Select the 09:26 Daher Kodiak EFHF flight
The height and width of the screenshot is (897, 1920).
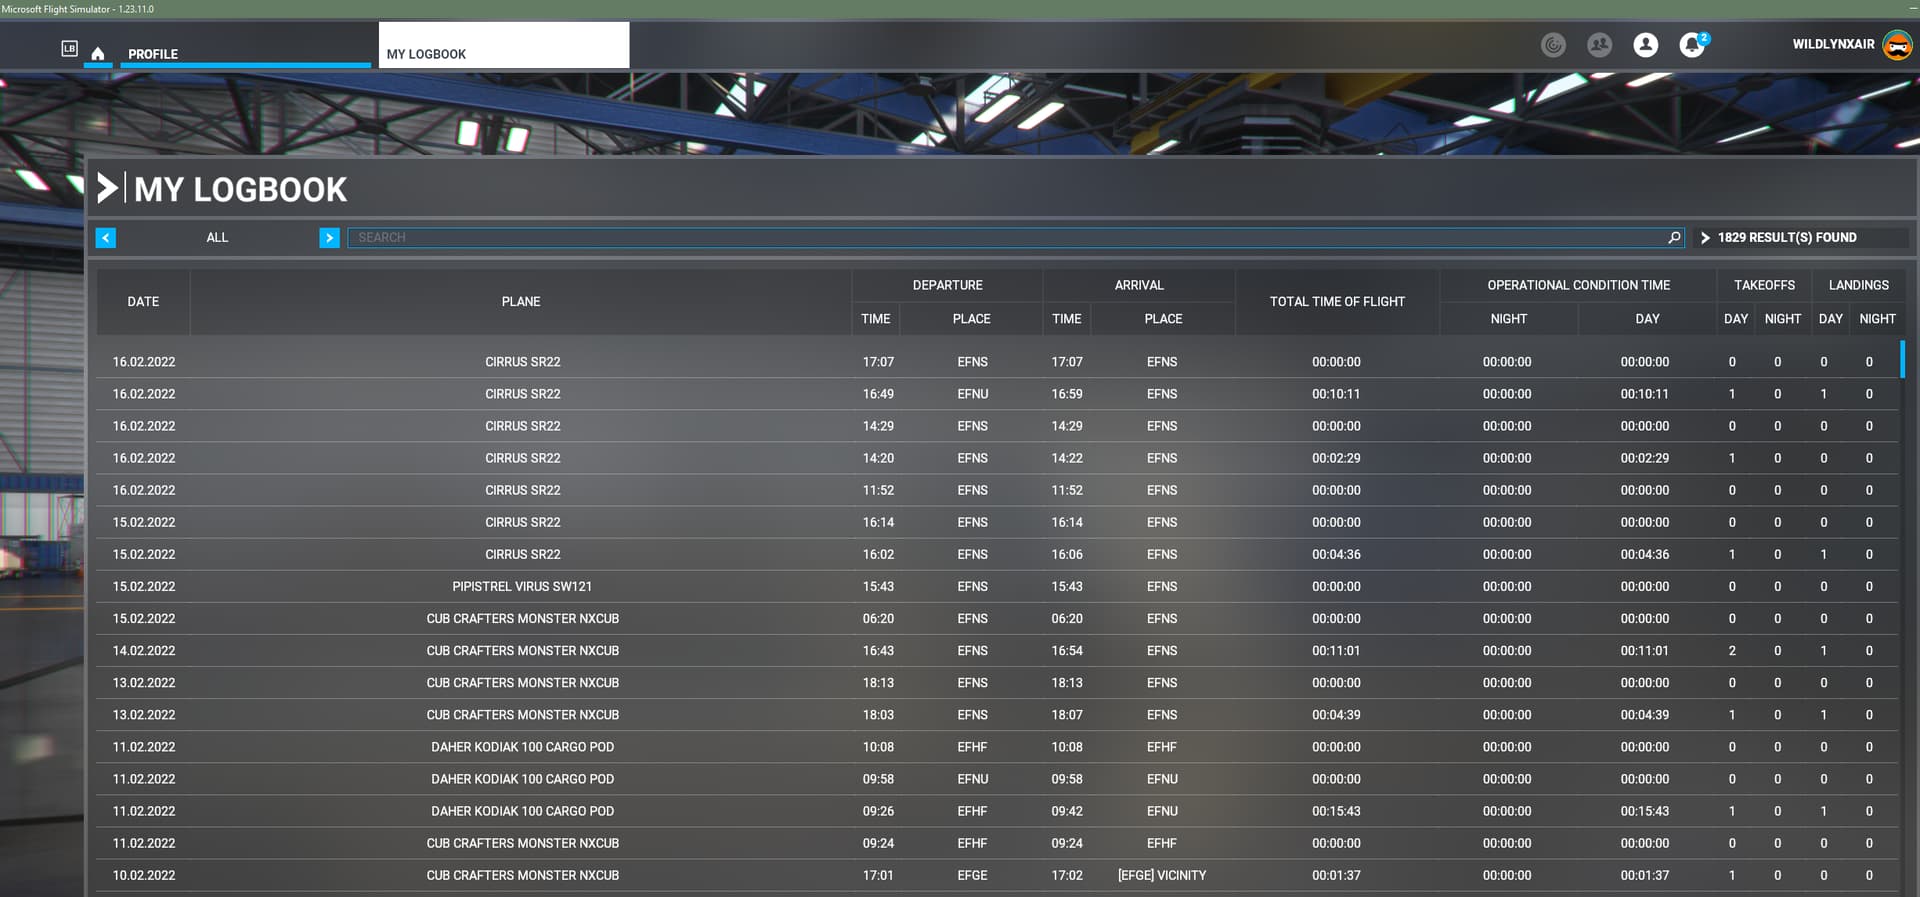click(x=522, y=811)
